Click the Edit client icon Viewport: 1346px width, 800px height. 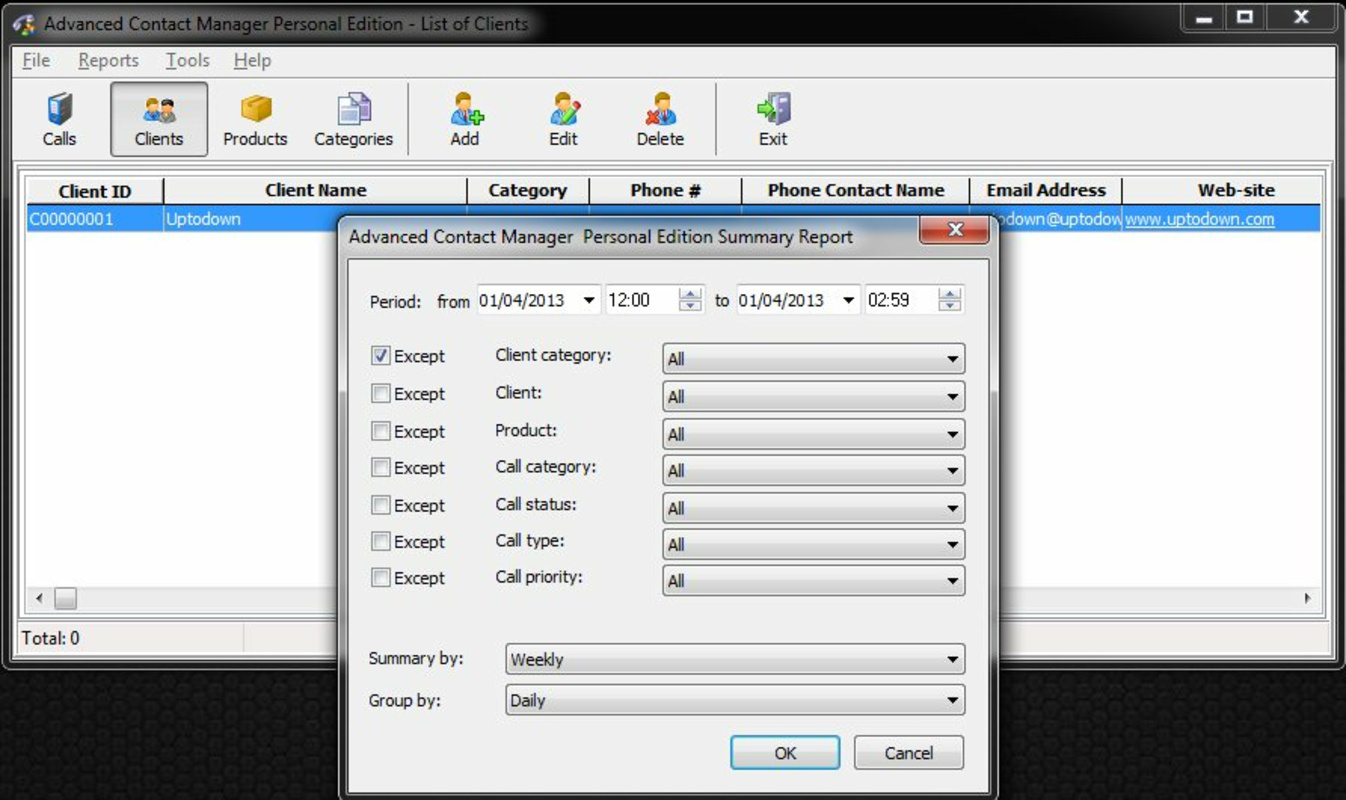563,119
